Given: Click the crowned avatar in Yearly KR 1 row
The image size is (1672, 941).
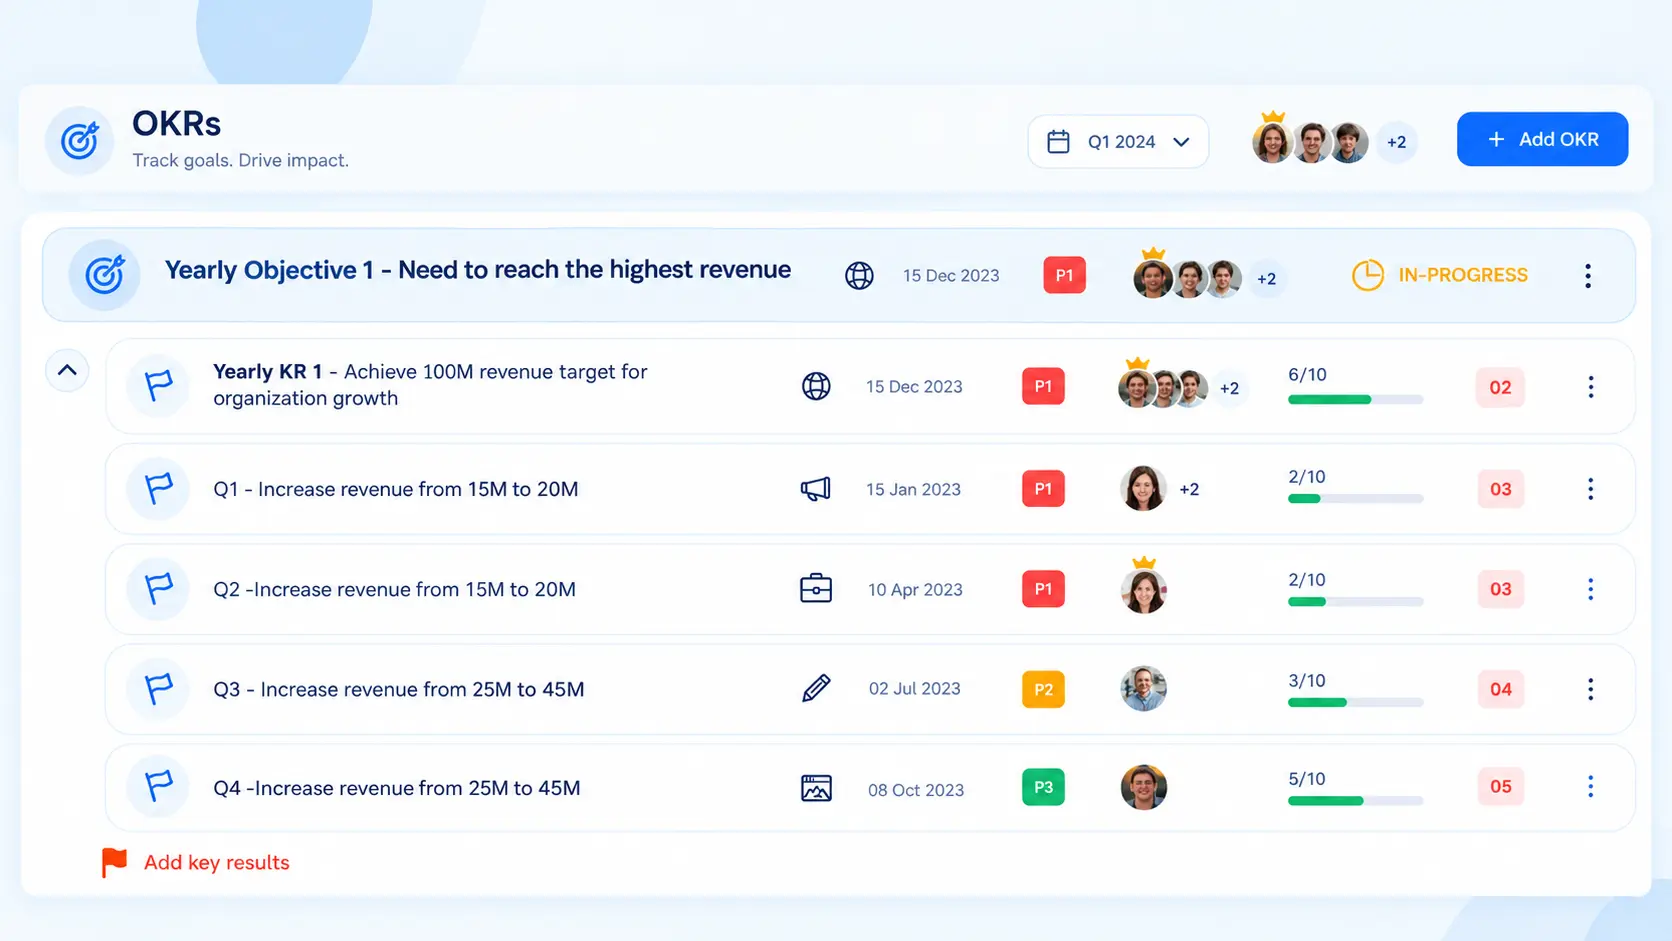Looking at the screenshot, I should coord(1136,386).
